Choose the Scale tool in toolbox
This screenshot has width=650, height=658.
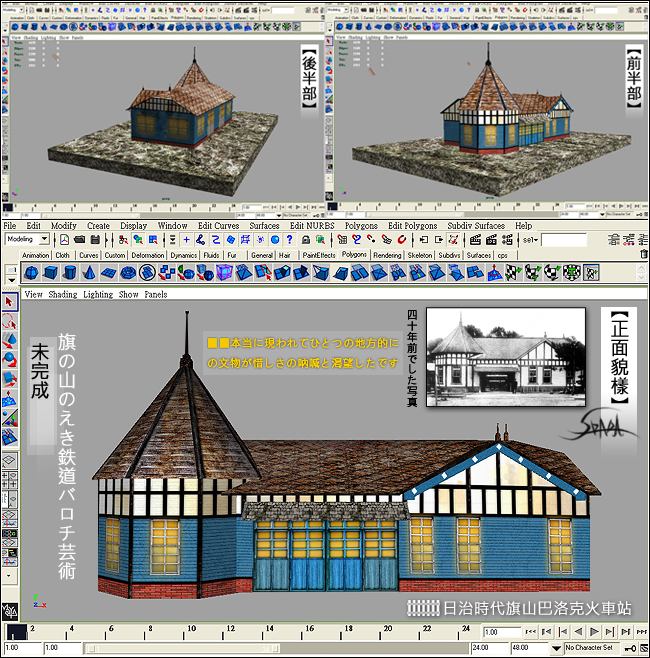pyautogui.click(x=9, y=379)
